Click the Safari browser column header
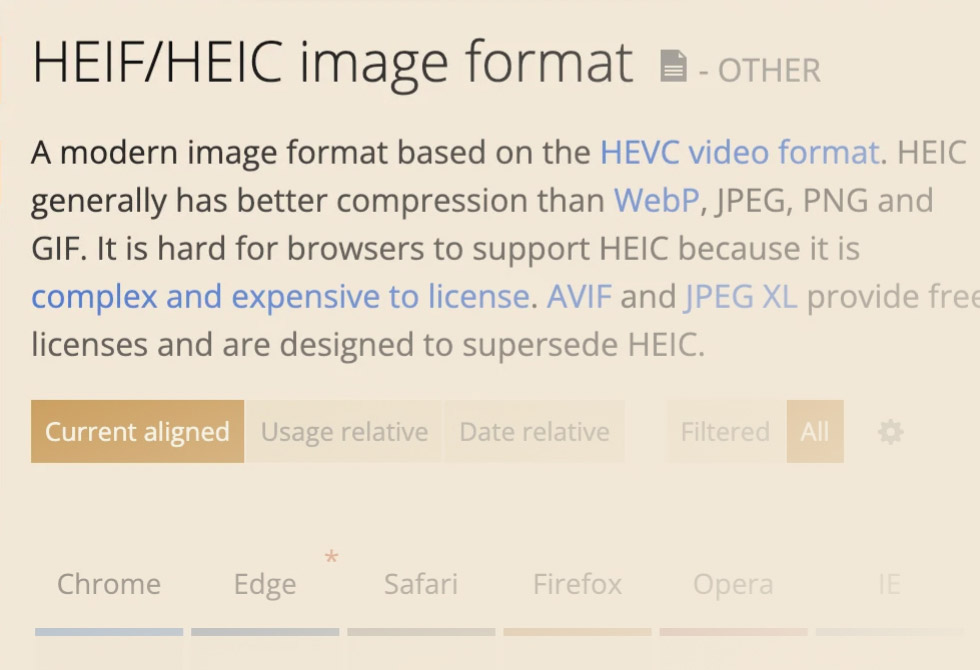This screenshot has height=670, width=980. 421,584
